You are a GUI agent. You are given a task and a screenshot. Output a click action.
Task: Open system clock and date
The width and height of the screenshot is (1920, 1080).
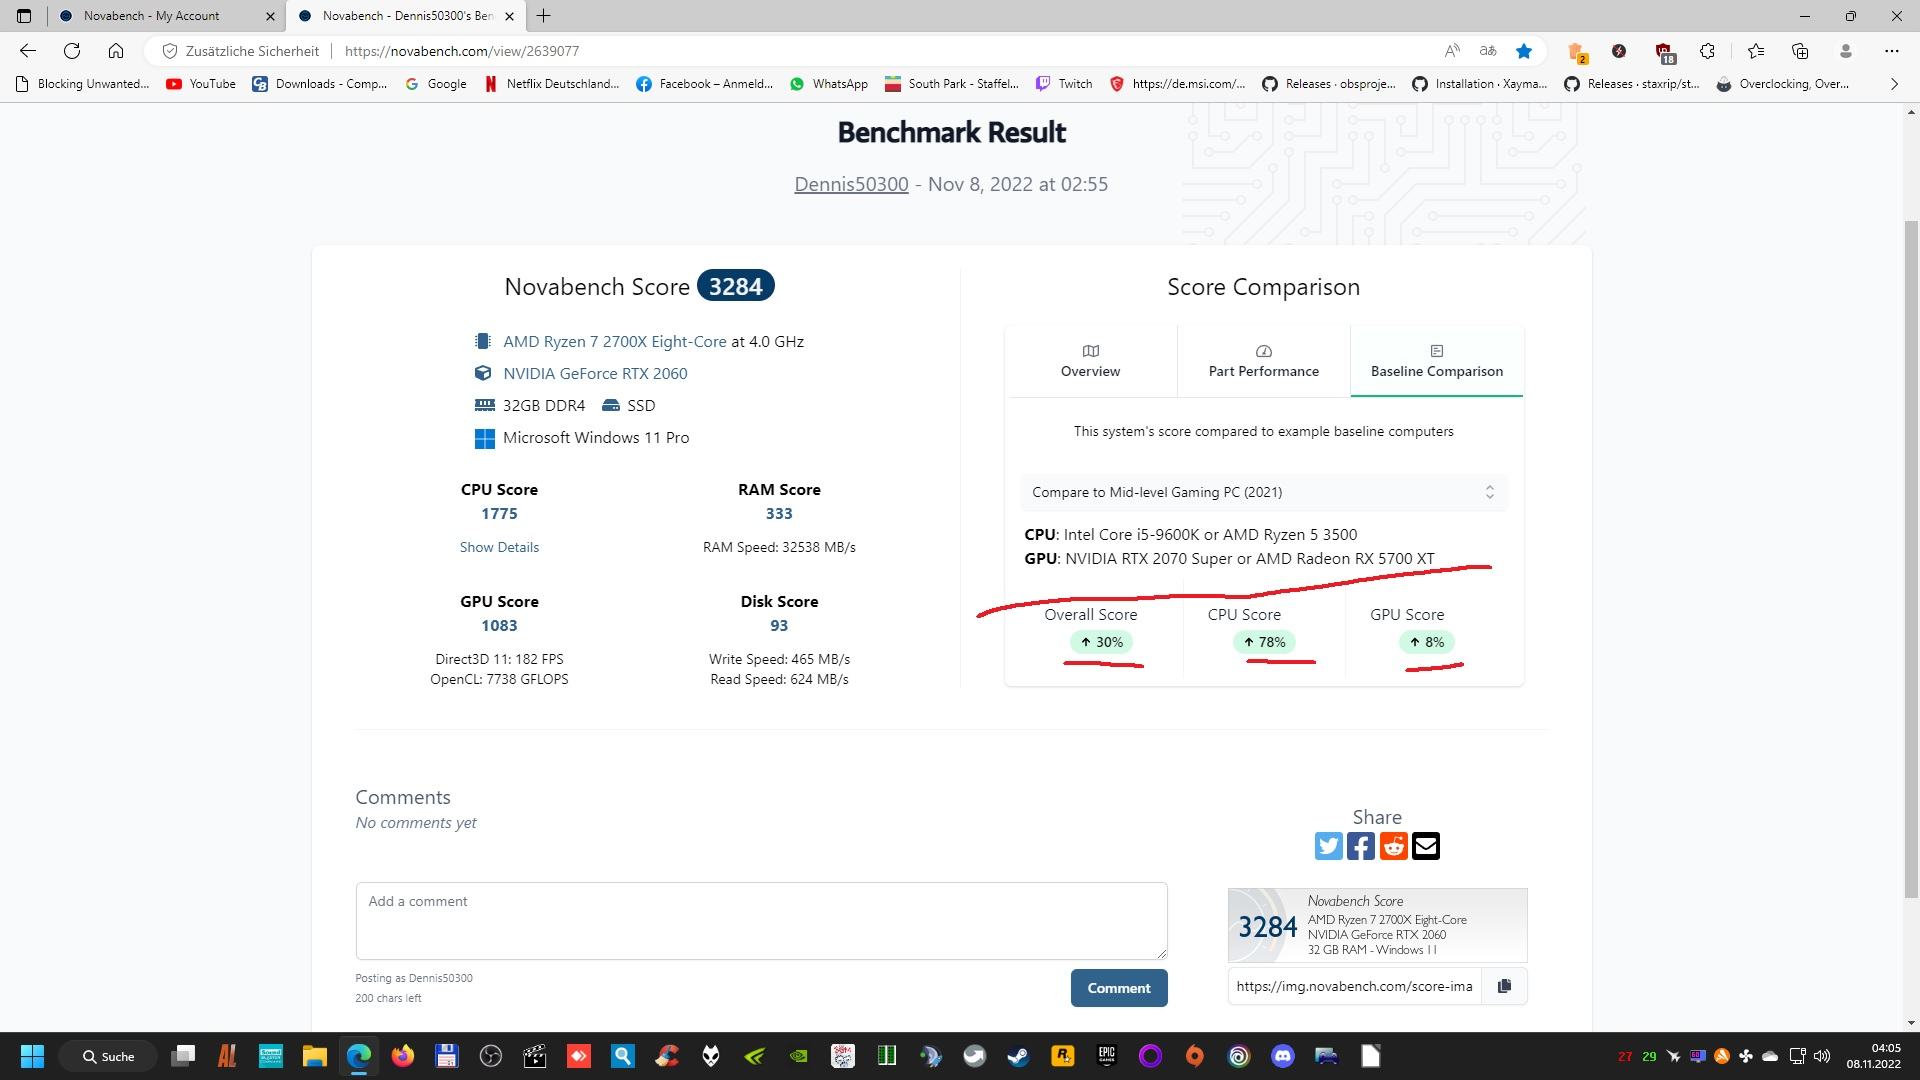pyautogui.click(x=1873, y=1056)
